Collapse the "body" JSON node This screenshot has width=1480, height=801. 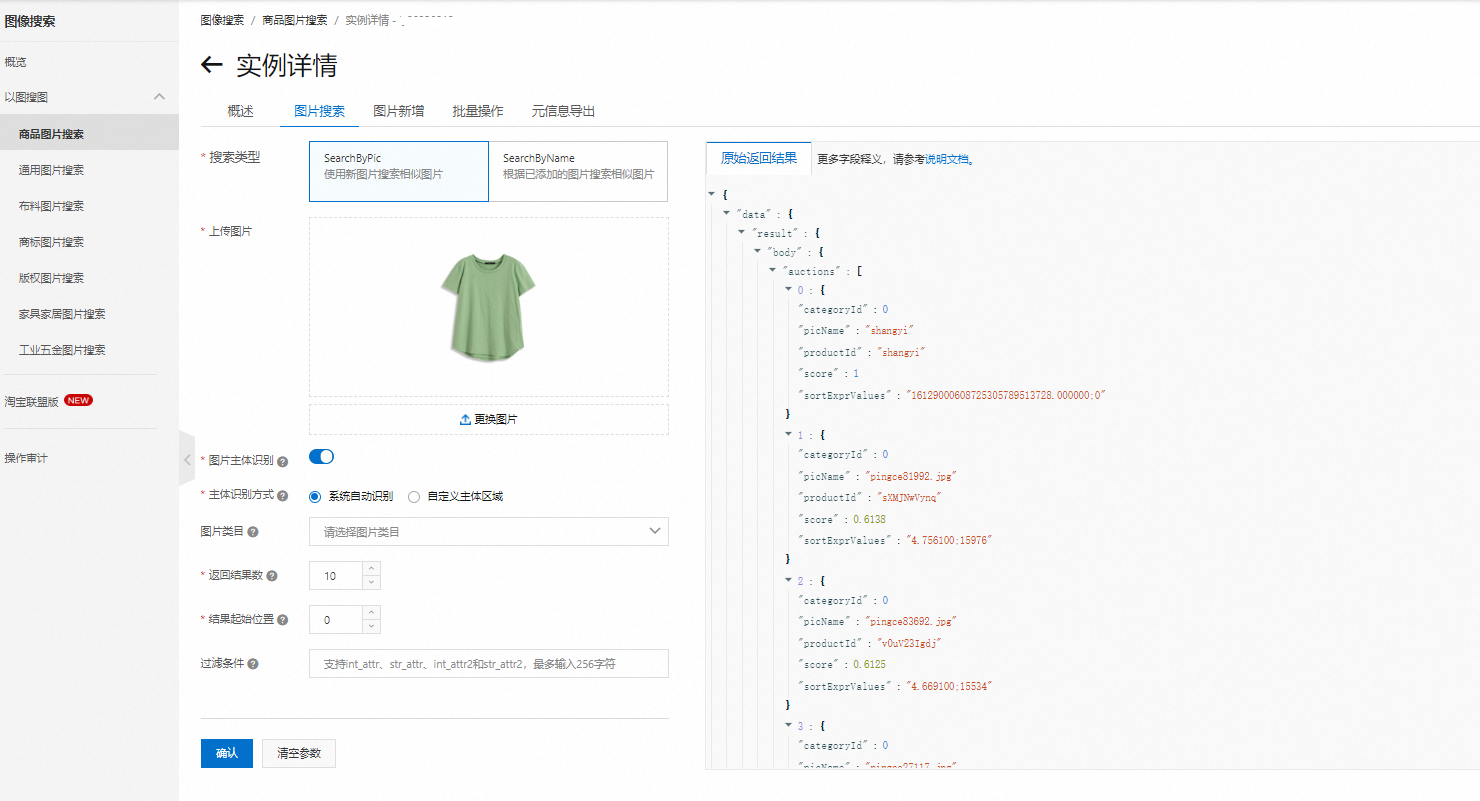click(x=758, y=251)
